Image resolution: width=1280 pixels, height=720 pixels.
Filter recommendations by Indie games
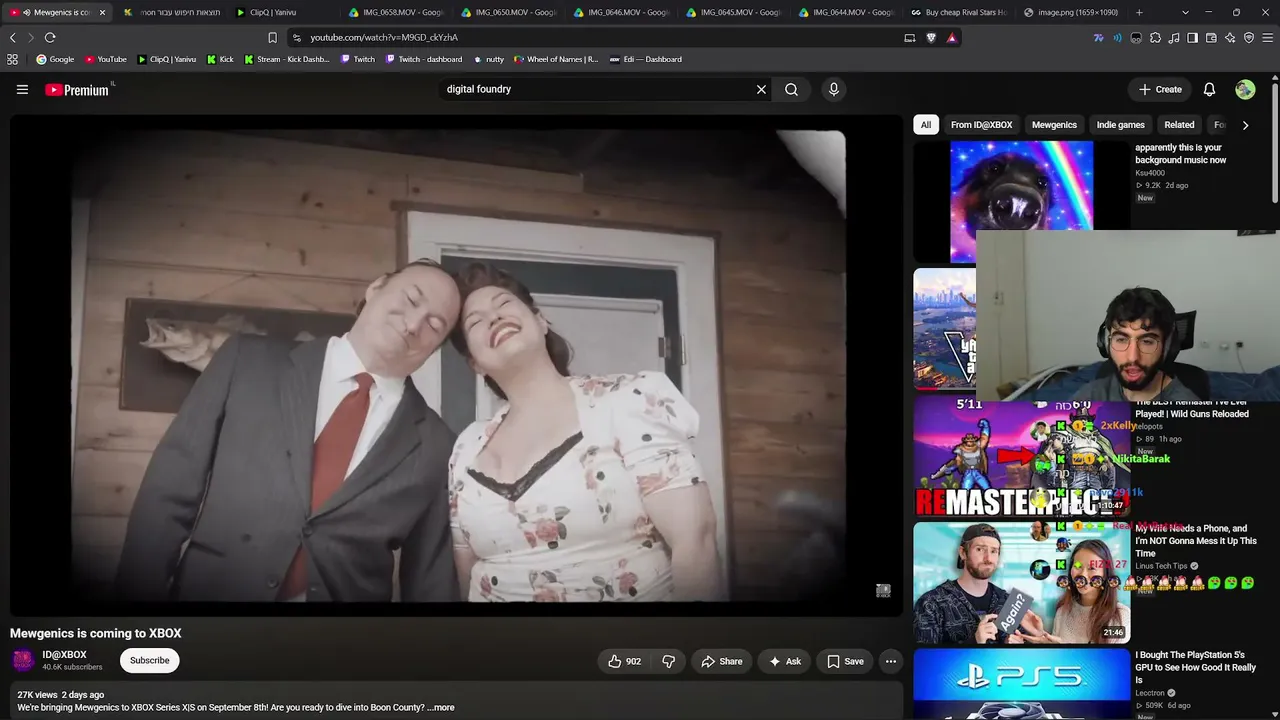[x=1121, y=125]
